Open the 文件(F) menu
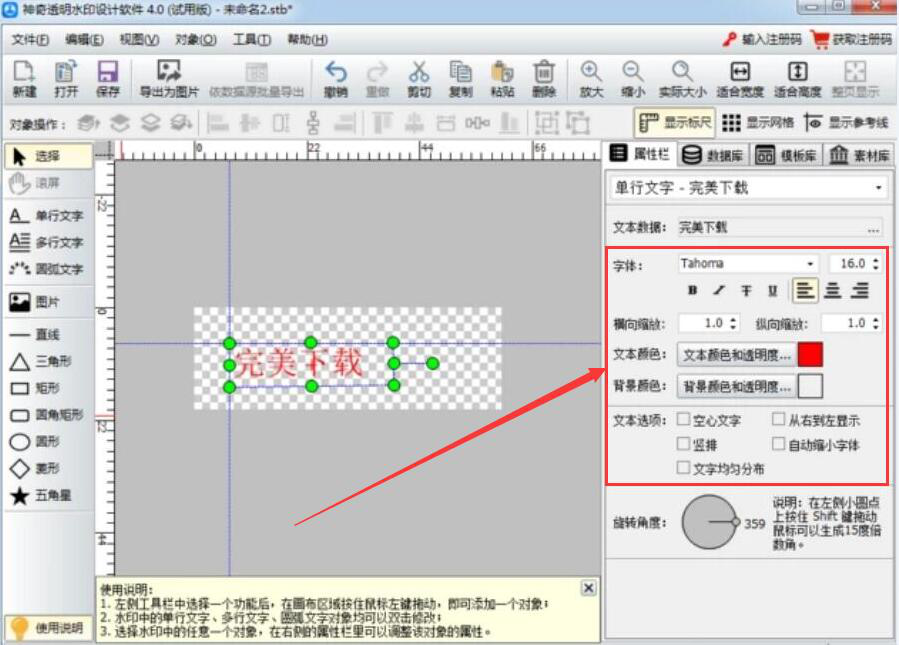Image resolution: width=899 pixels, height=645 pixels. click(30, 40)
